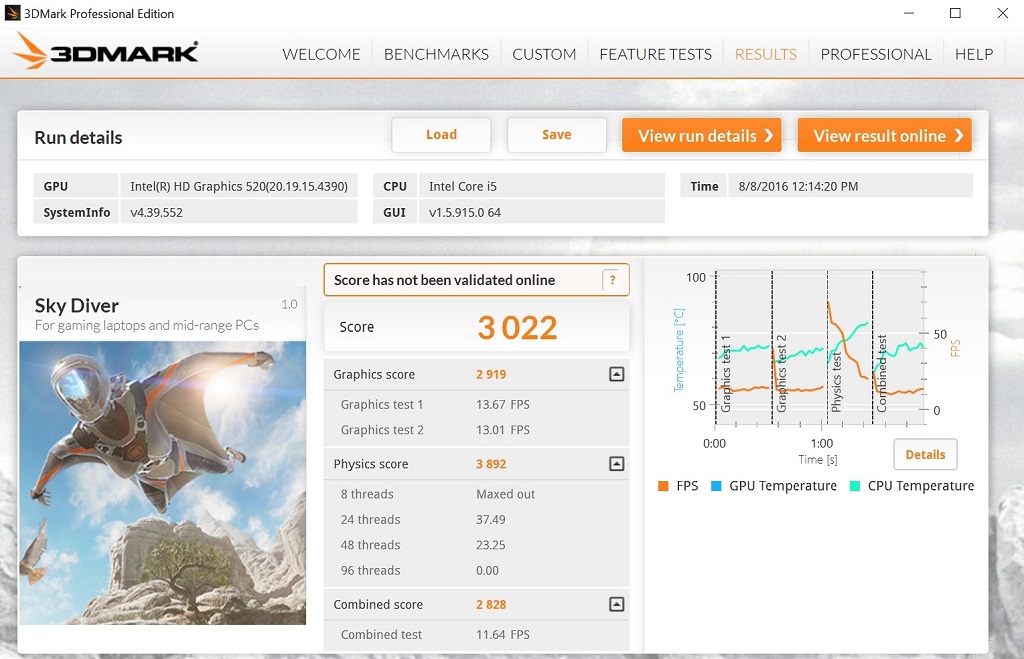Screen dimensions: 1024x659
Task: Click the Sky Diver benchmark title
Action: tap(77, 306)
